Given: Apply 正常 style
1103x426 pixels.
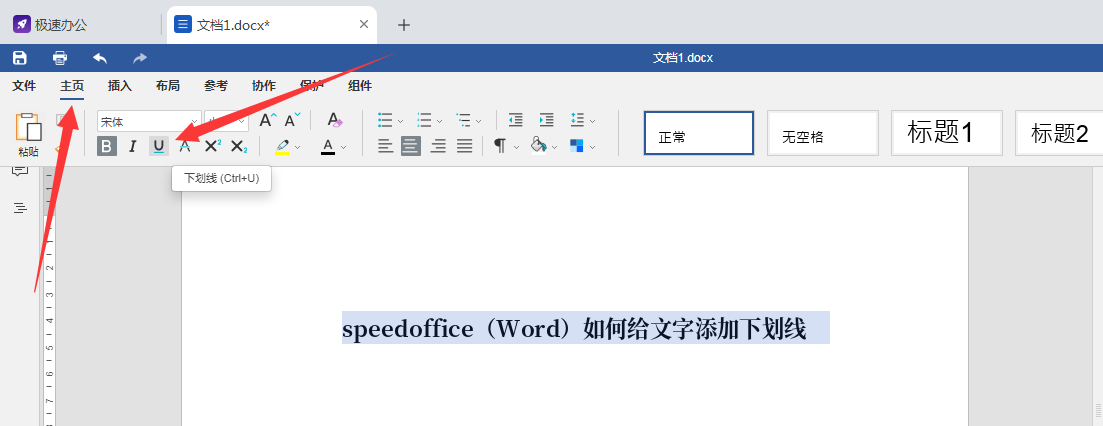Looking at the screenshot, I should (699, 133).
